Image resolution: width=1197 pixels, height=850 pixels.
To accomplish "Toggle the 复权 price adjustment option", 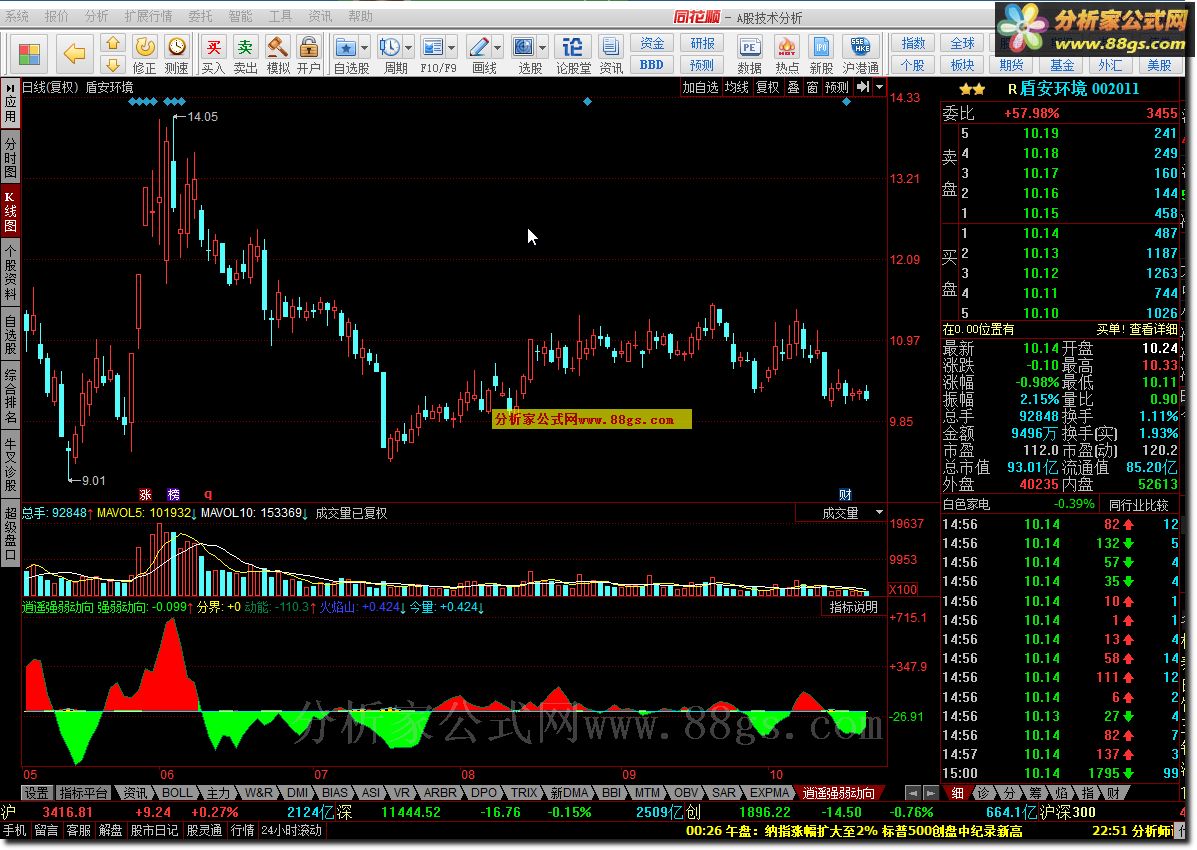I will tap(767, 87).
